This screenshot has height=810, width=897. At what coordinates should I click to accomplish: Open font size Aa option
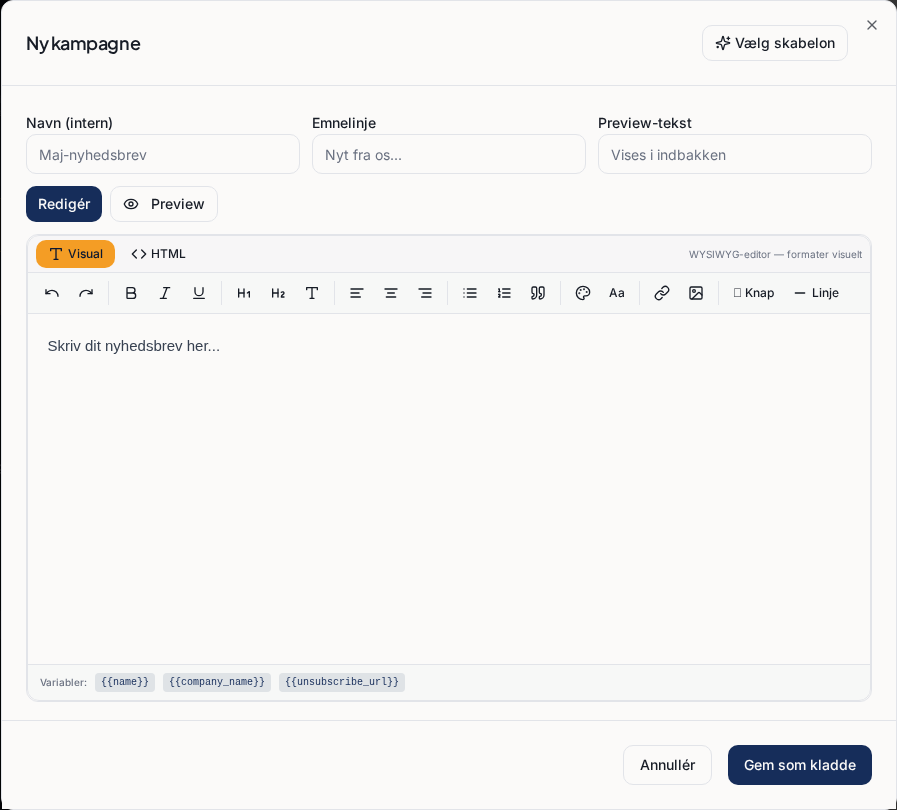[617, 293]
